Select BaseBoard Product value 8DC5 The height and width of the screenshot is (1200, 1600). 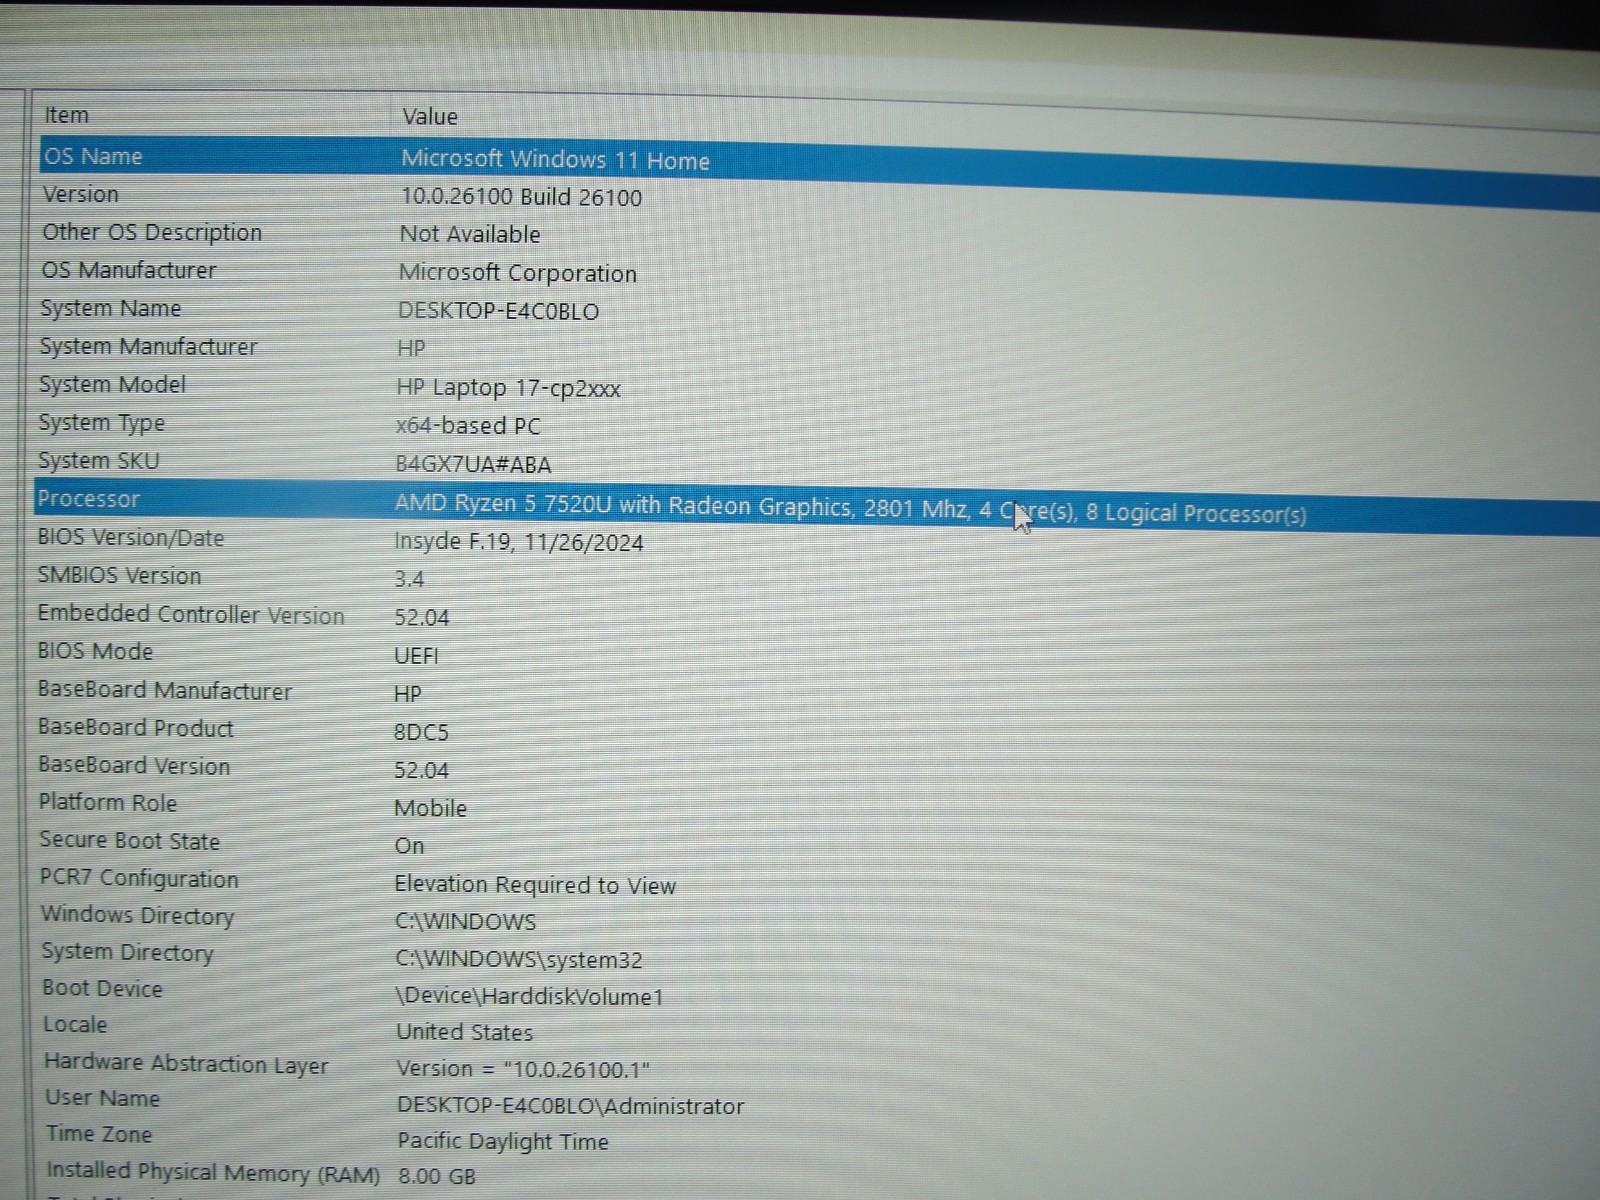coord(421,732)
